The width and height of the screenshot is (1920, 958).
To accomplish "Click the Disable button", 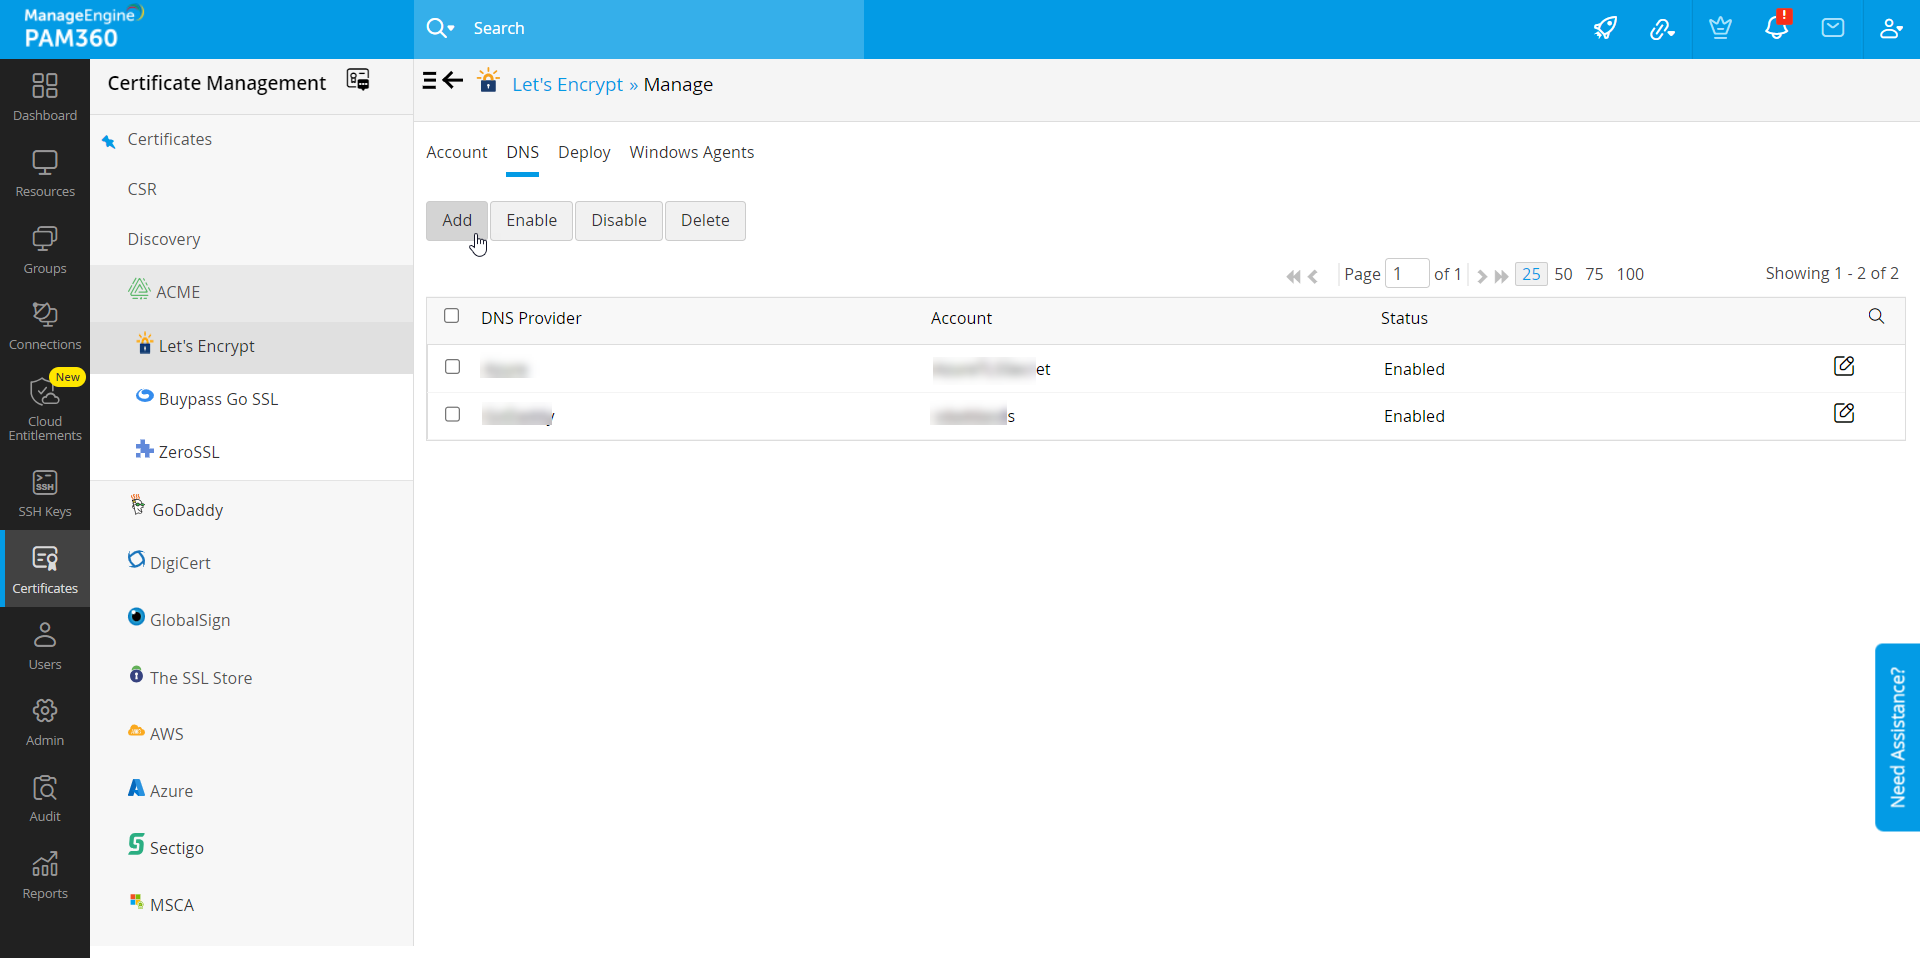I will pyautogui.click(x=618, y=221).
